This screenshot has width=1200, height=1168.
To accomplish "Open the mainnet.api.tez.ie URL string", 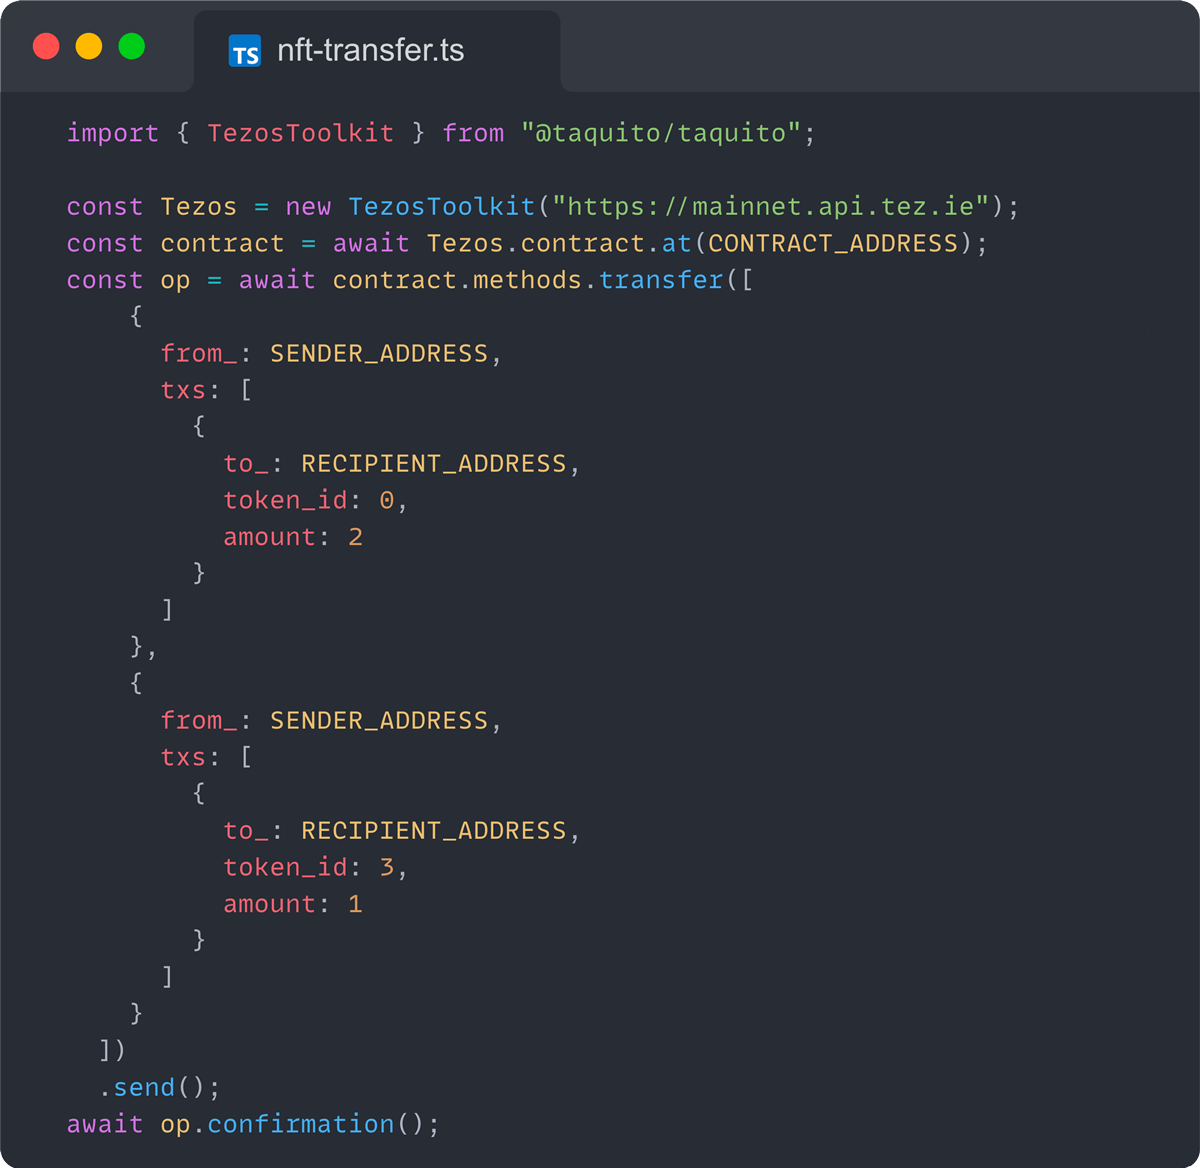I will pyautogui.click(x=770, y=207).
